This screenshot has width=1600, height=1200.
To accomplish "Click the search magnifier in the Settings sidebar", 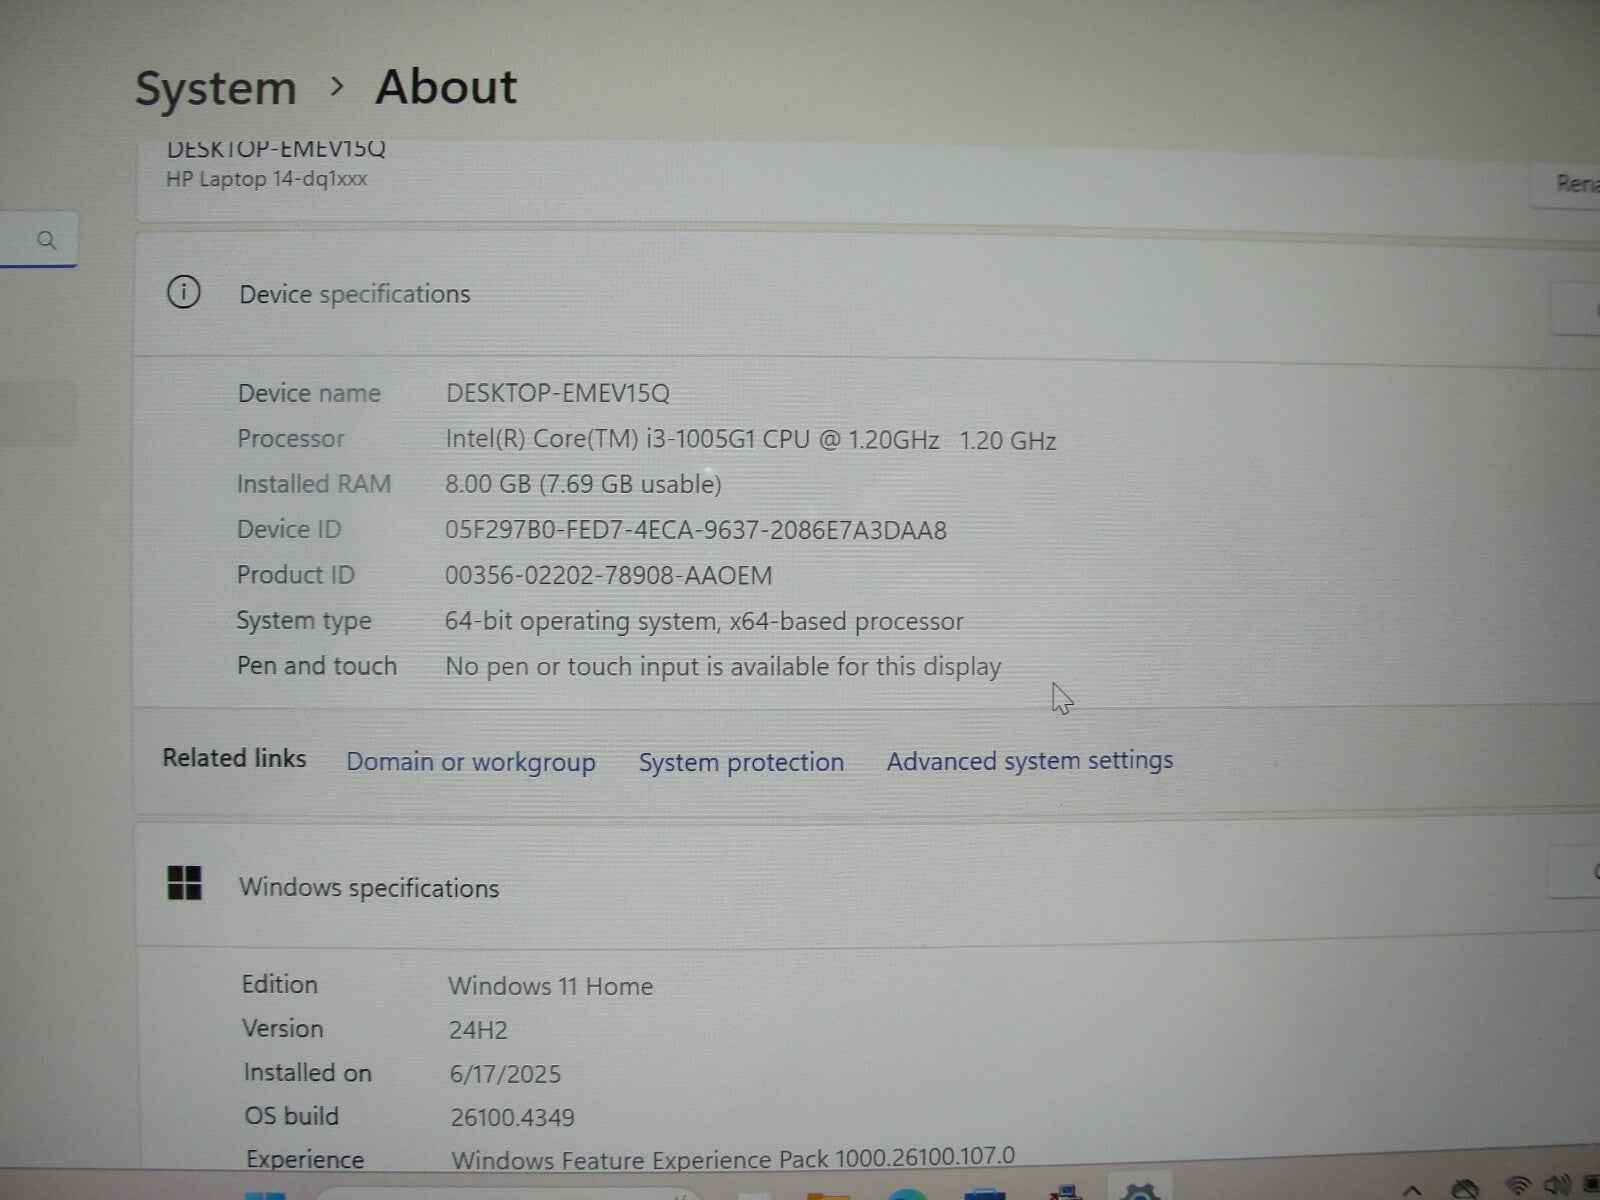I will (x=46, y=240).
